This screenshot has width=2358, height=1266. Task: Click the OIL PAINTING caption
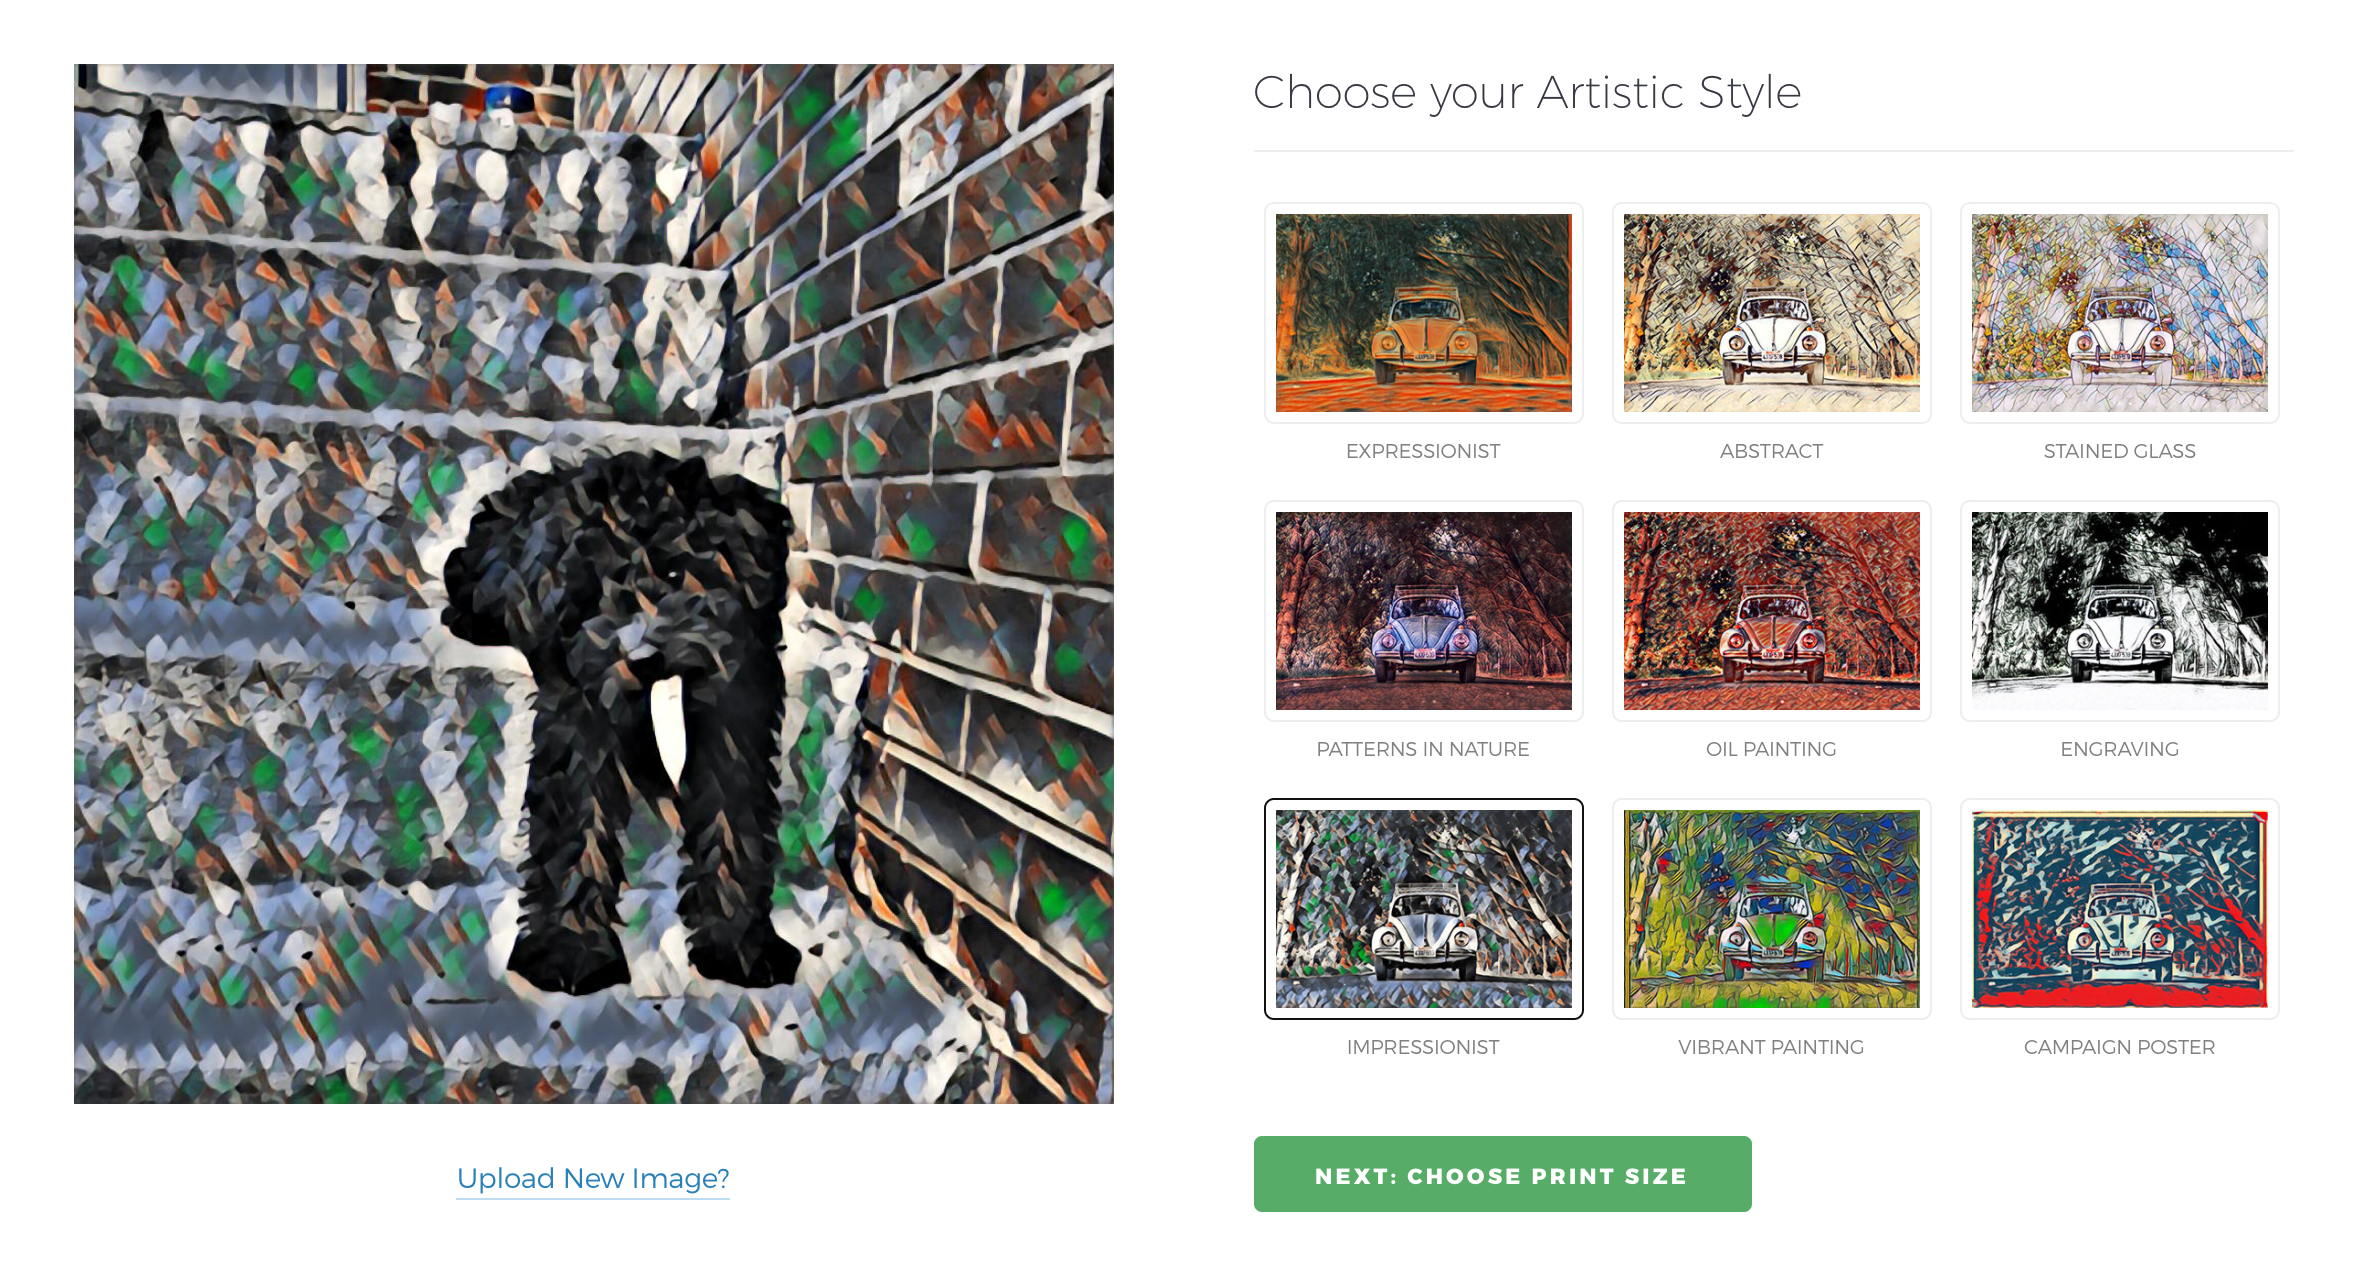pos(1771,749)
